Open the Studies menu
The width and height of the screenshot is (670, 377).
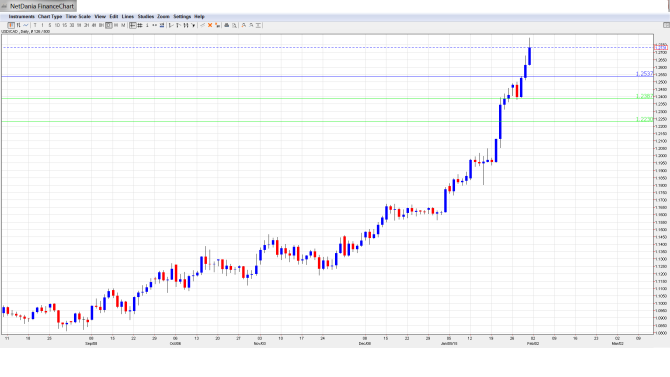coord(146,16)
